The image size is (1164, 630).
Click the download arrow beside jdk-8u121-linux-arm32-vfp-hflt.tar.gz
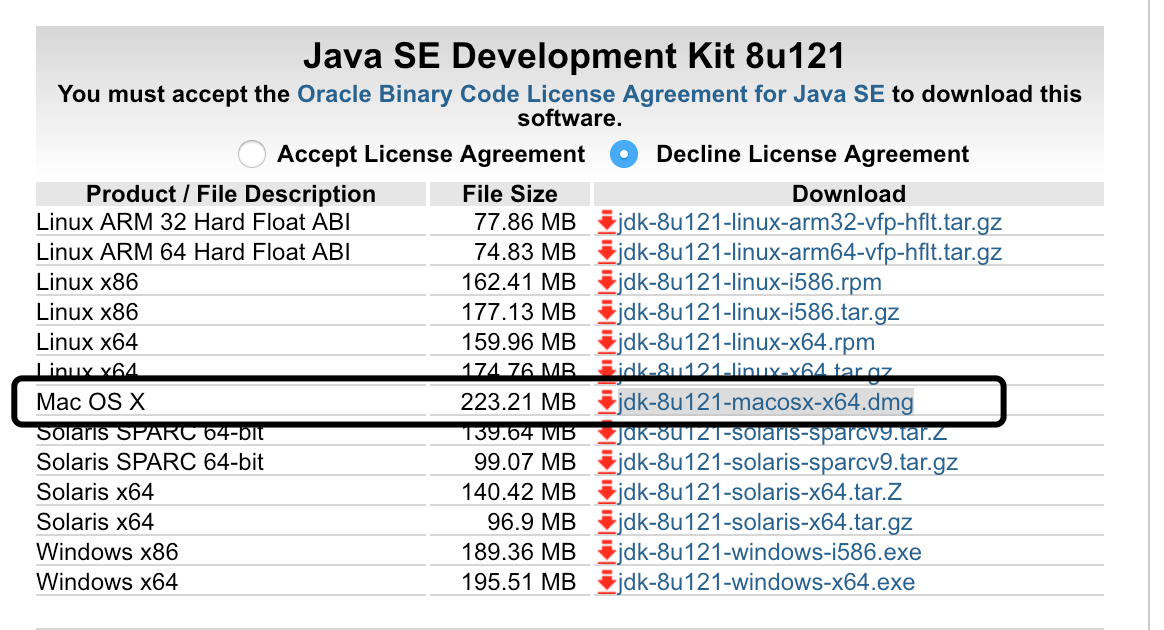[x=606, y=222]
